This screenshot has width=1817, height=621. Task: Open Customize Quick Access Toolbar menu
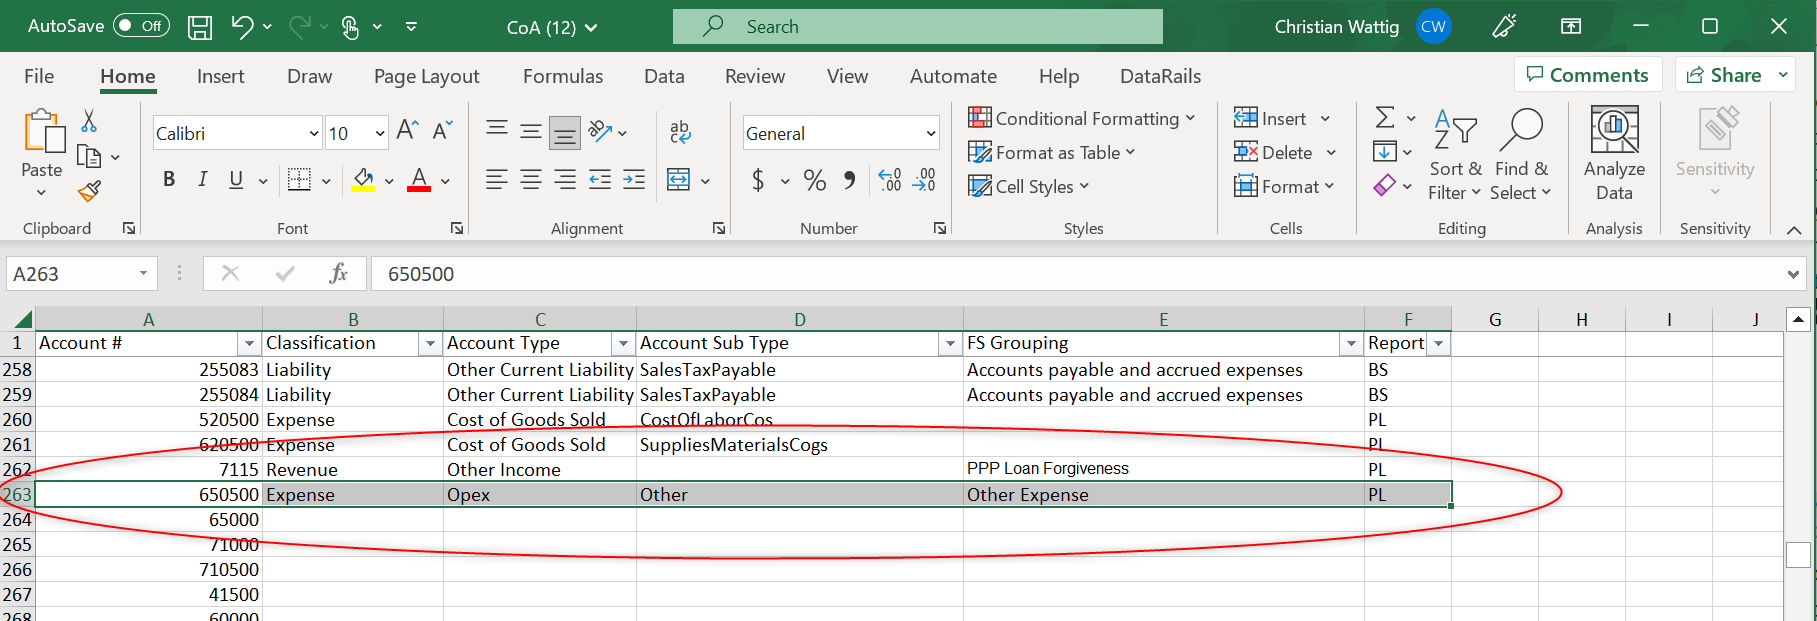tap(411, 27)
